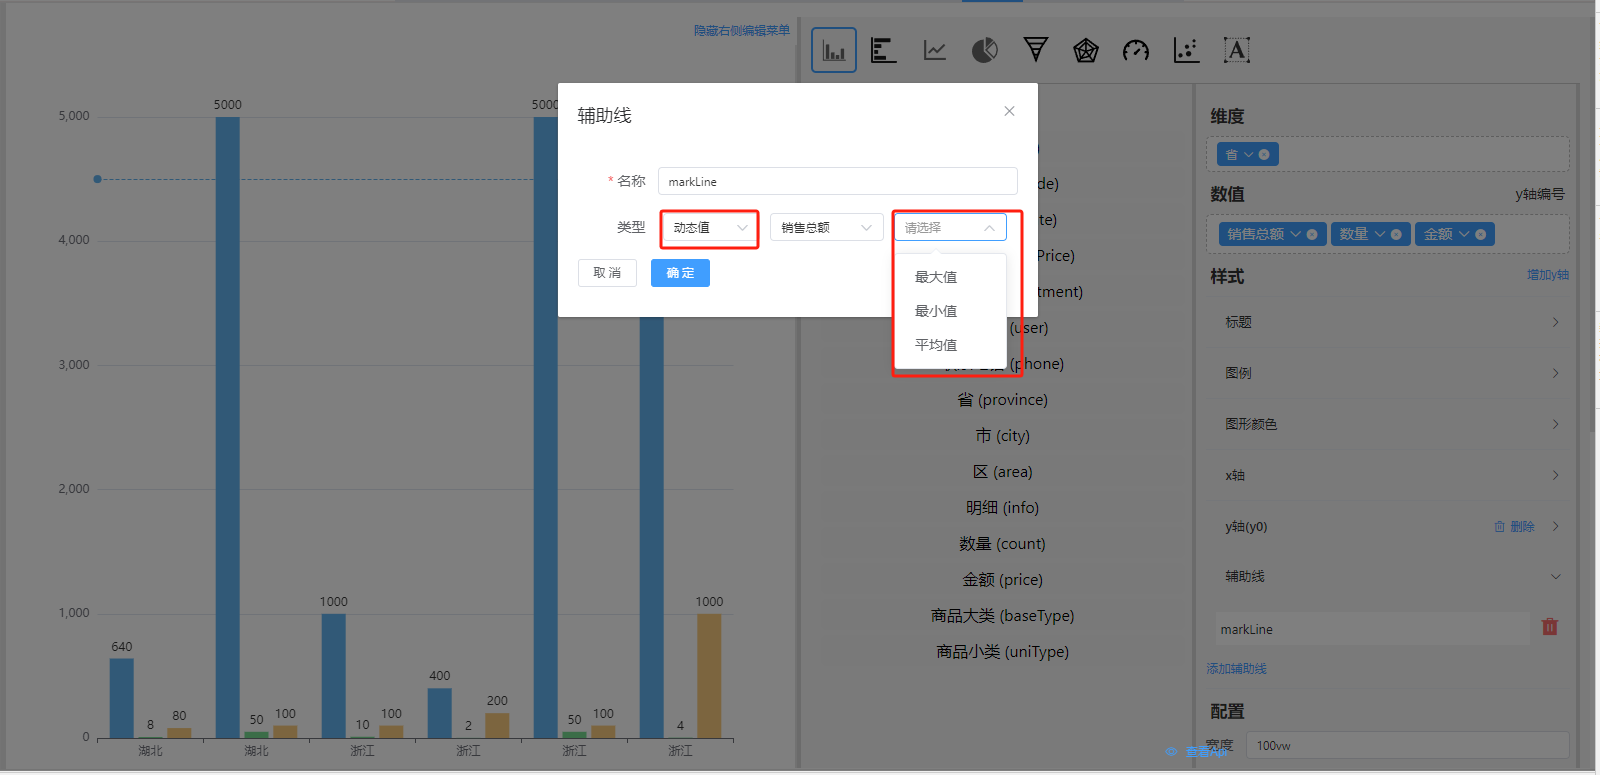Viewport: 1600px width, 775px height.
Task: Click the text component icon
Action: [x=1237, y=50]
